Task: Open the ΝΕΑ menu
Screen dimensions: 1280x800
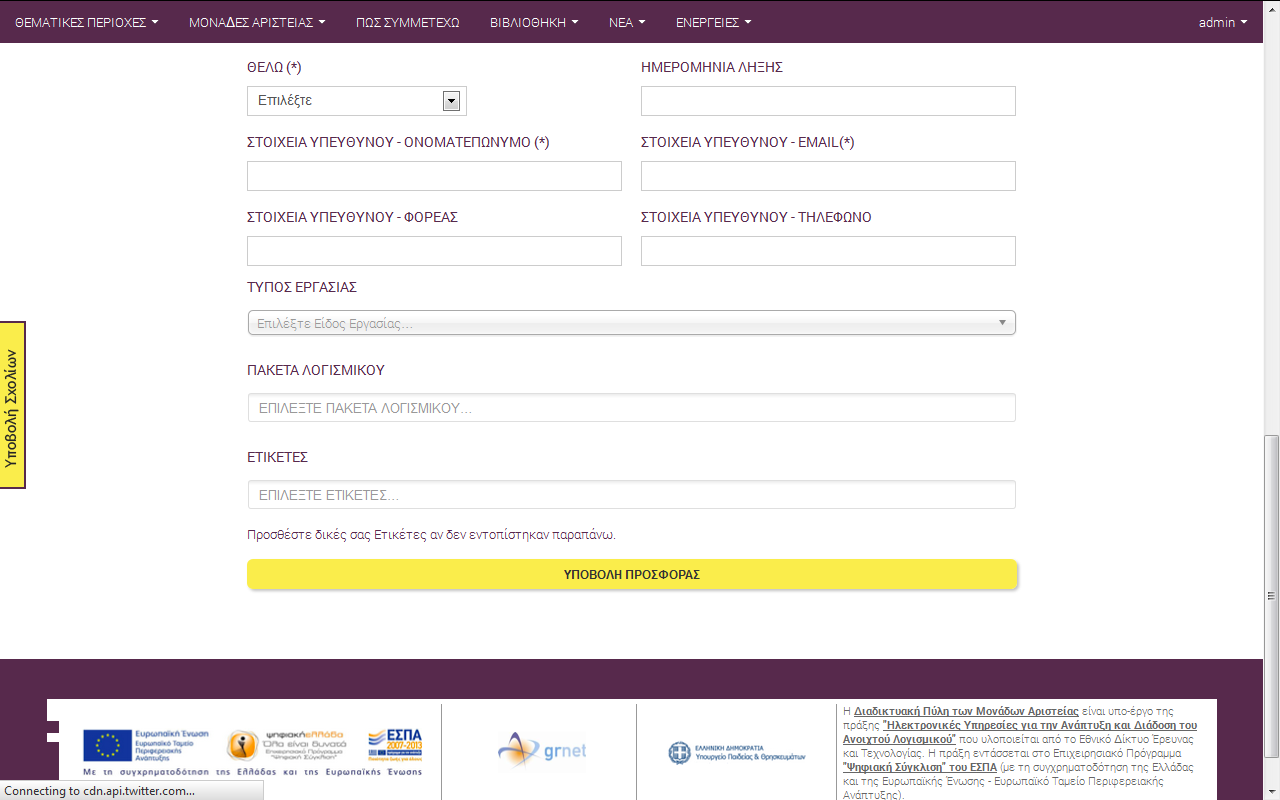Action: pyautogui.click(x=627, y=22)
